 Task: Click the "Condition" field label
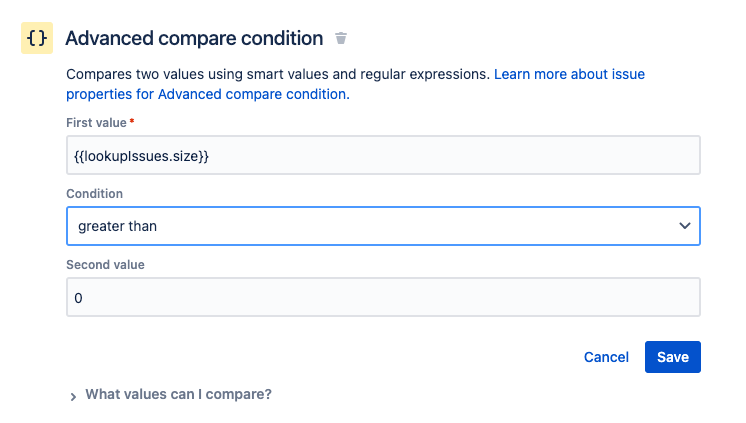tap(94, 193)
